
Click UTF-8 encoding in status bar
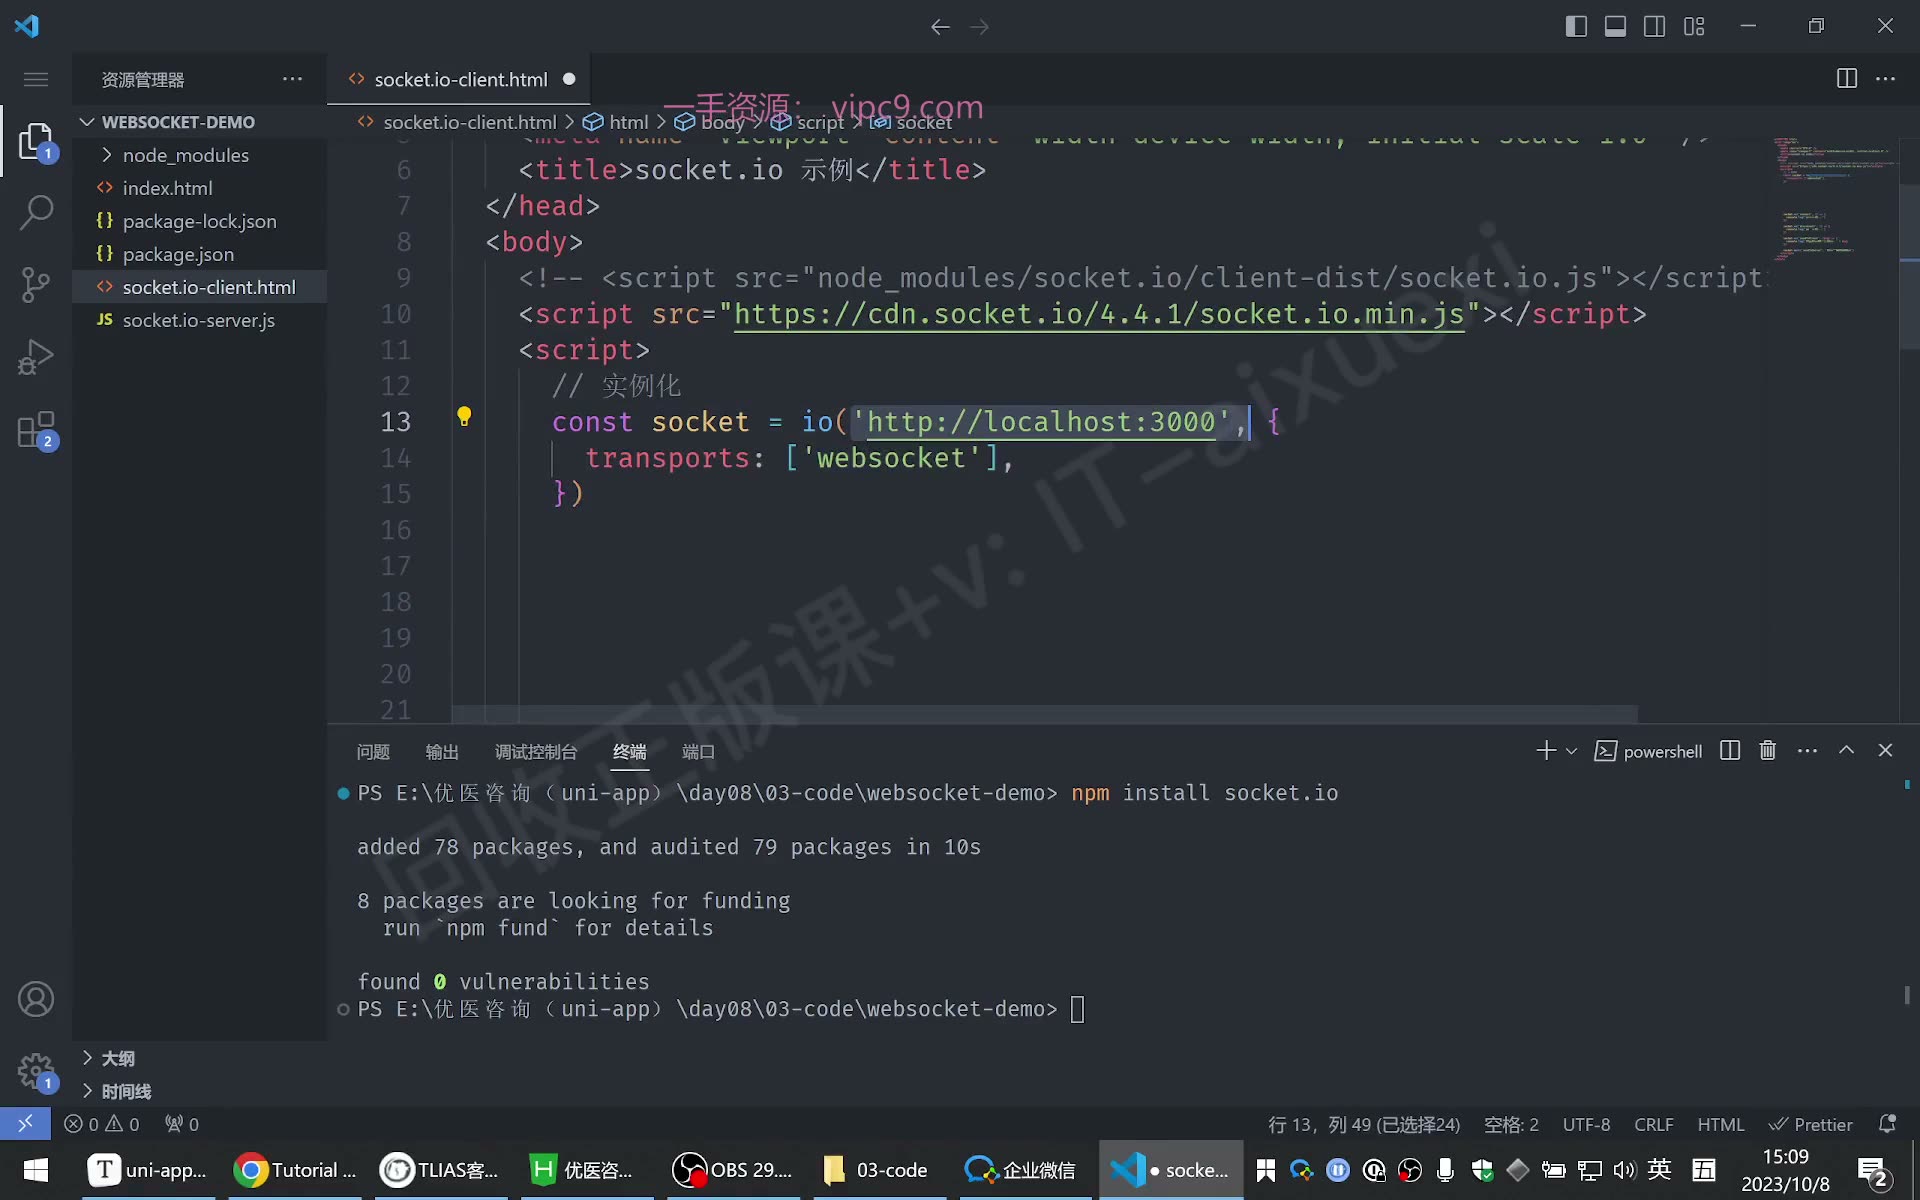1587,1124
